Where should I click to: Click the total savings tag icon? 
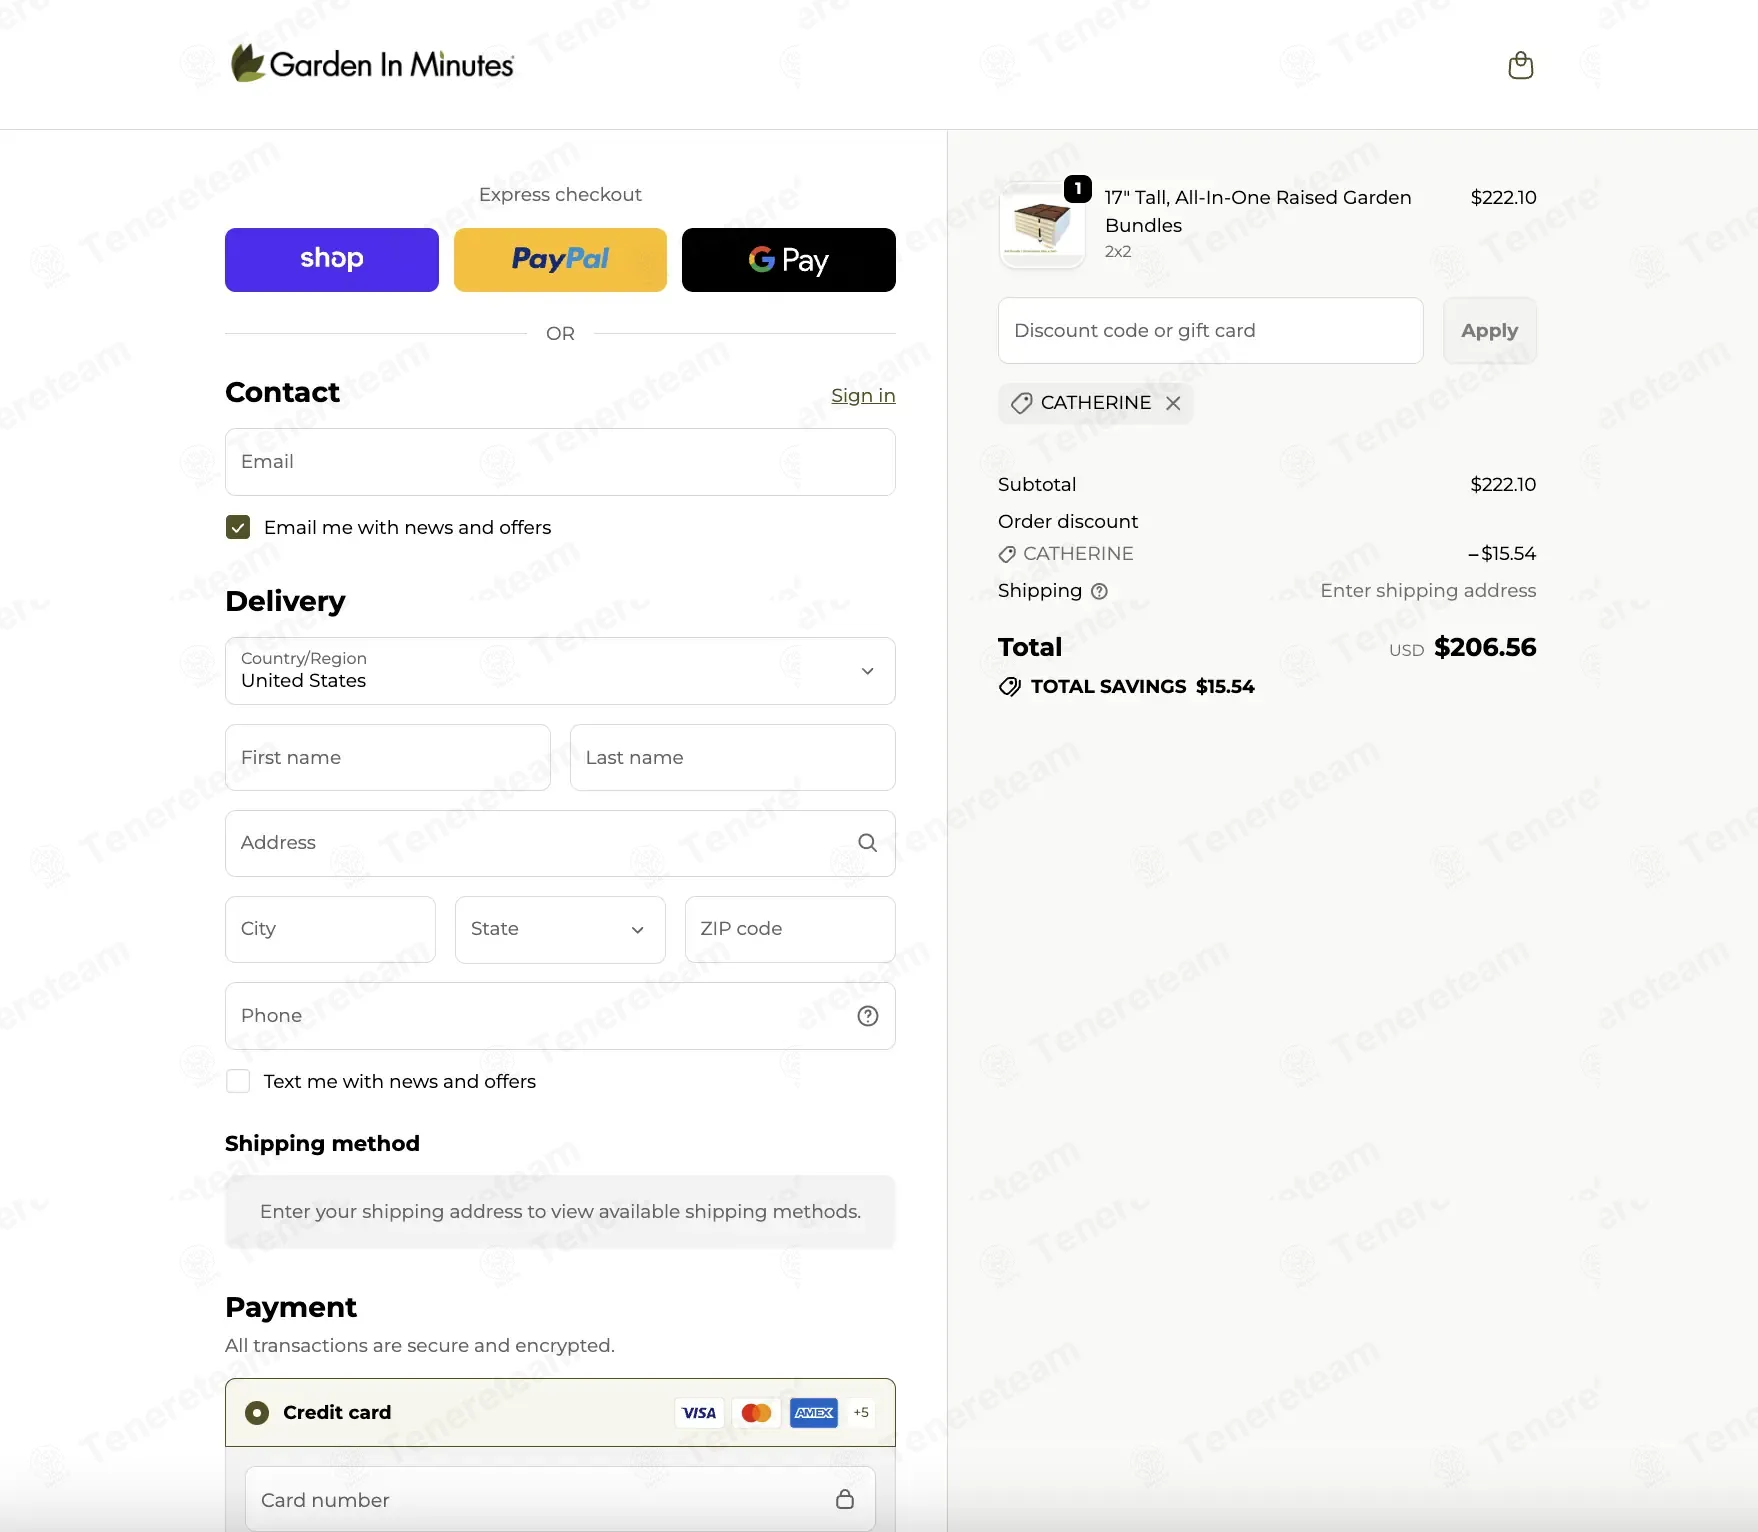[x=1010, y=687]
